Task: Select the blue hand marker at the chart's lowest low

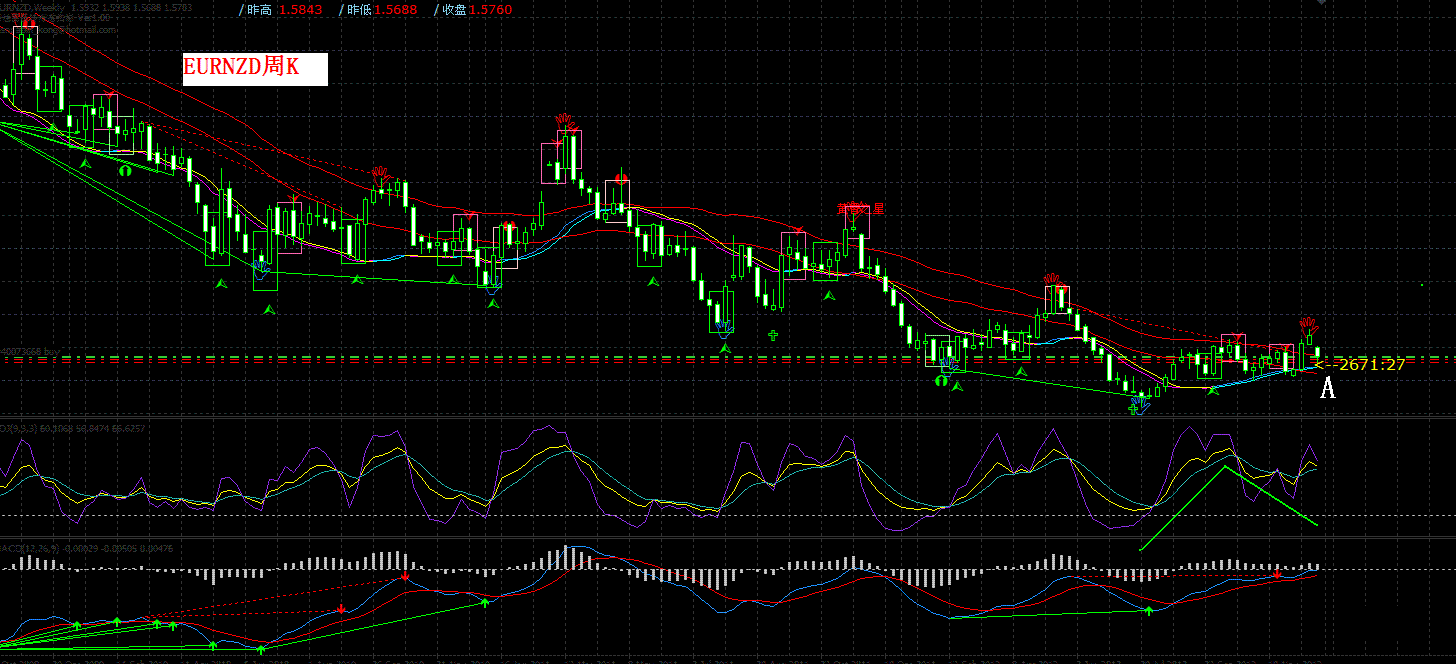Action: 1139,407
